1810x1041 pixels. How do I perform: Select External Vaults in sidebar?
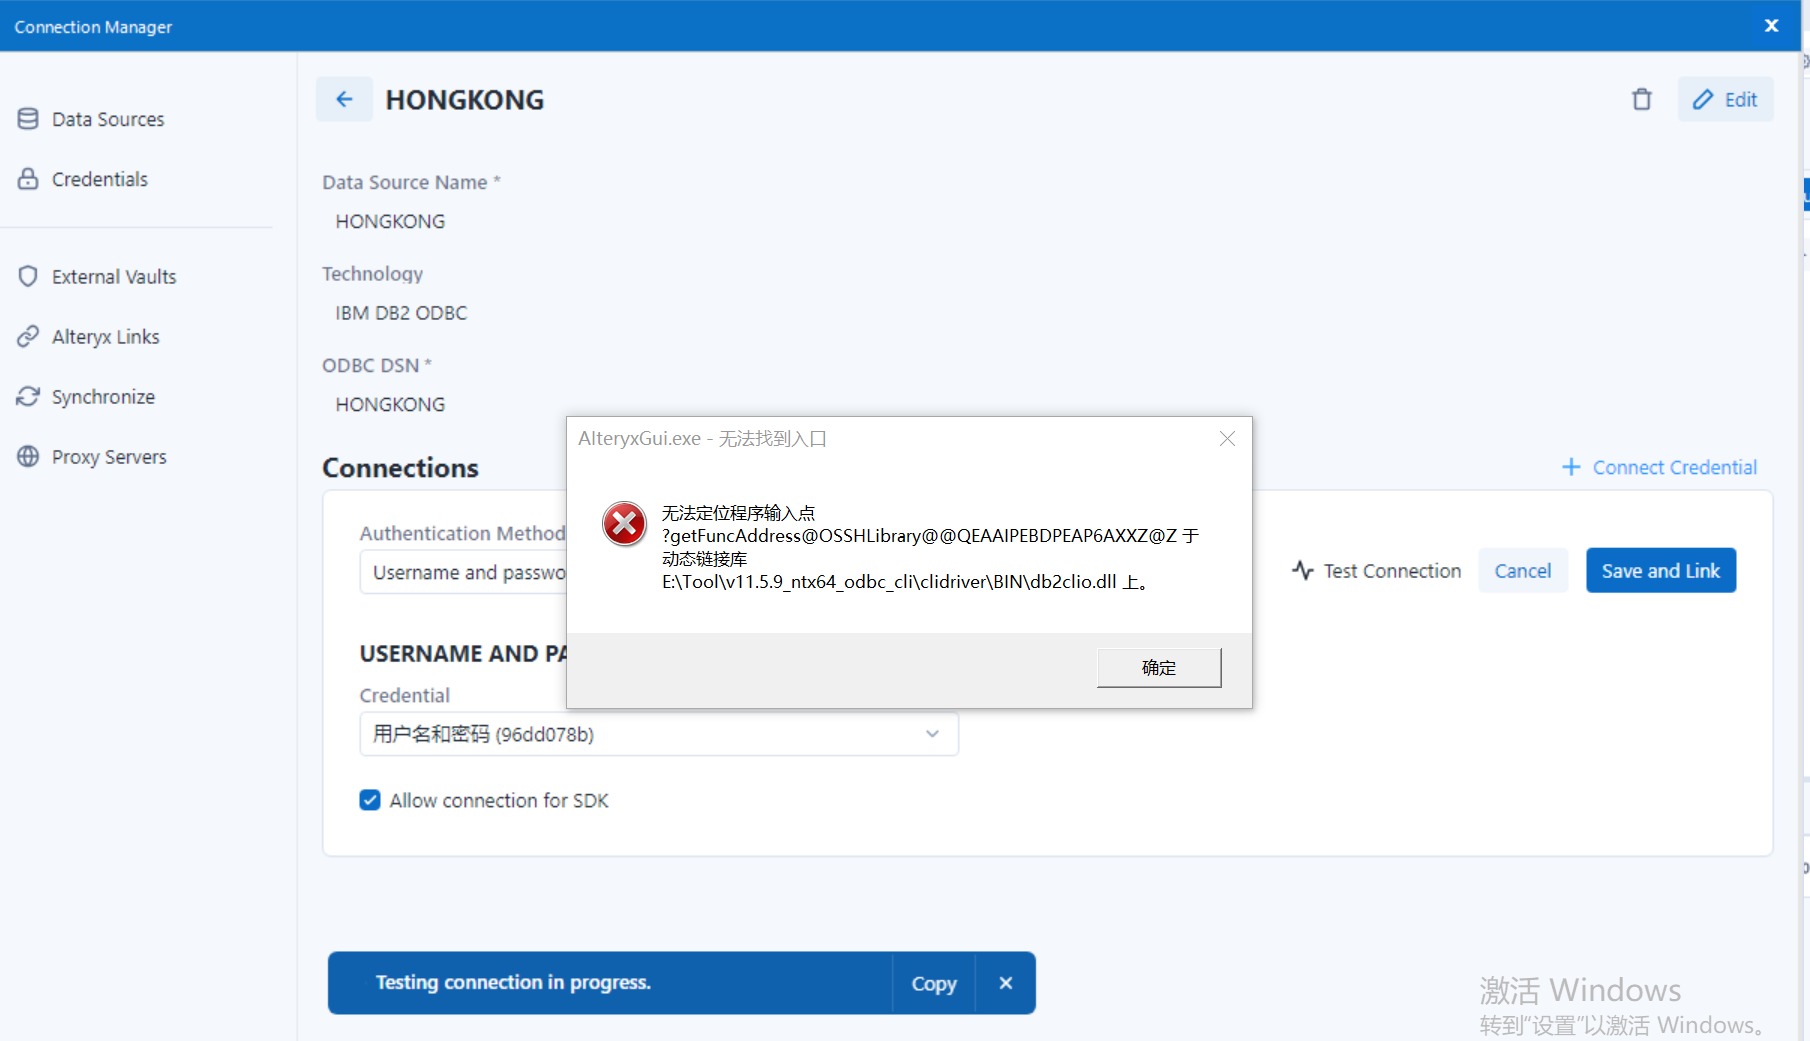(x=114, y=276)
